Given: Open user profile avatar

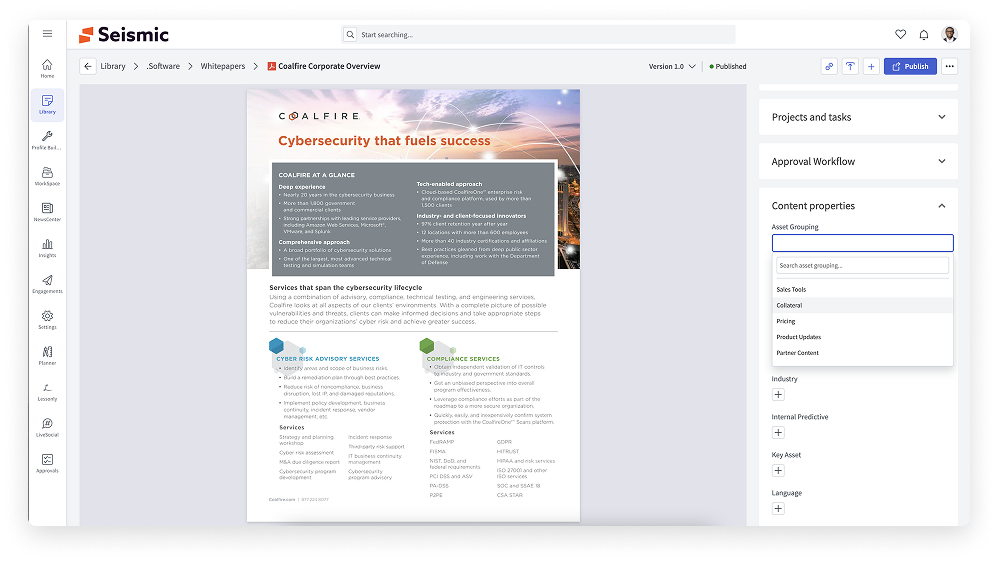Looking at the screenshot, I should (949, 34).
